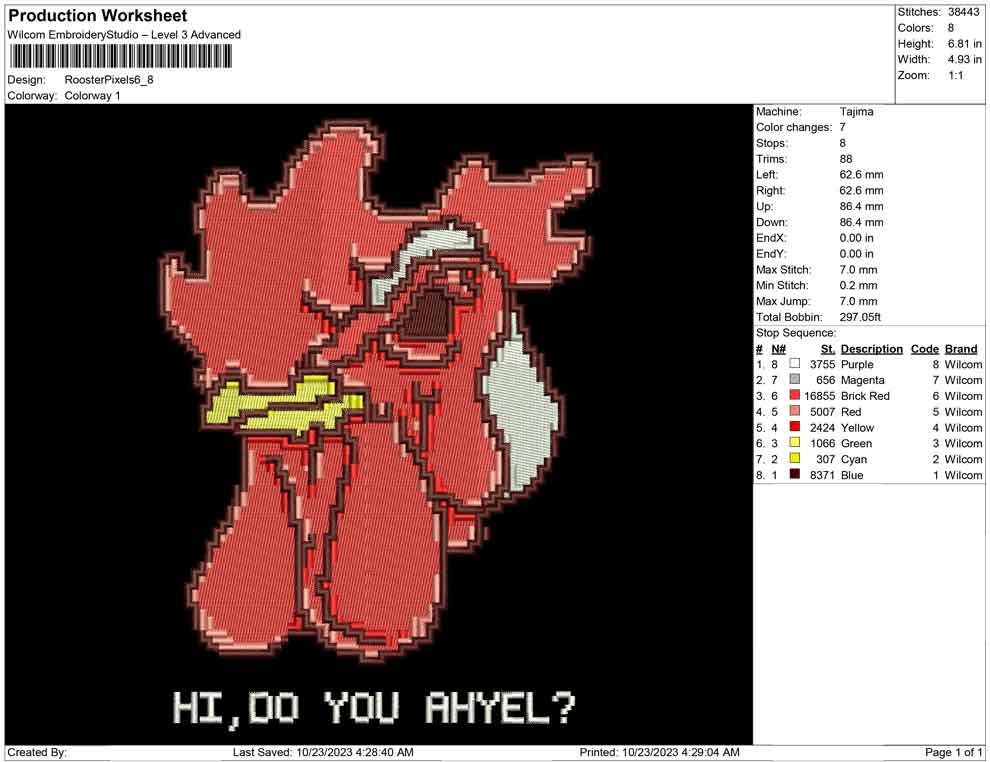Click the "Last Saved" timestamp in the footer
Screen dimensions: 990x762
point(323,752)
